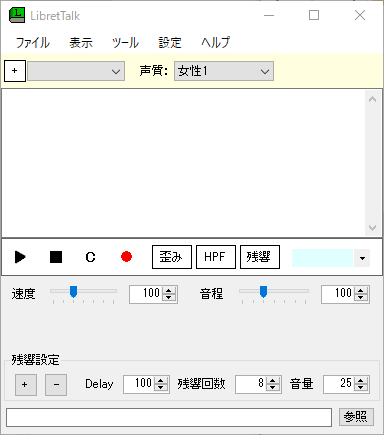Click the text area scroll down arrow
The height and width of the screenshot is (435, 384).
pyautogui.click(x=373, y=228)
